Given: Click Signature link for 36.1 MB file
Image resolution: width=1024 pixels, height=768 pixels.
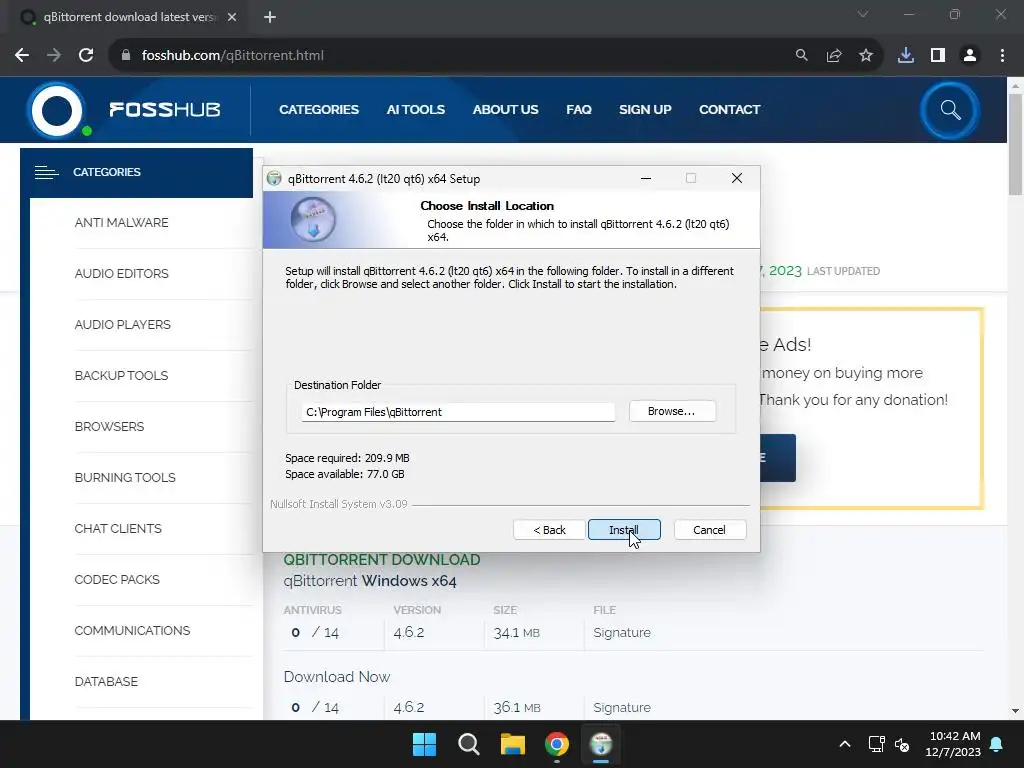Looking at the screenshot, I should click(622, 707).
